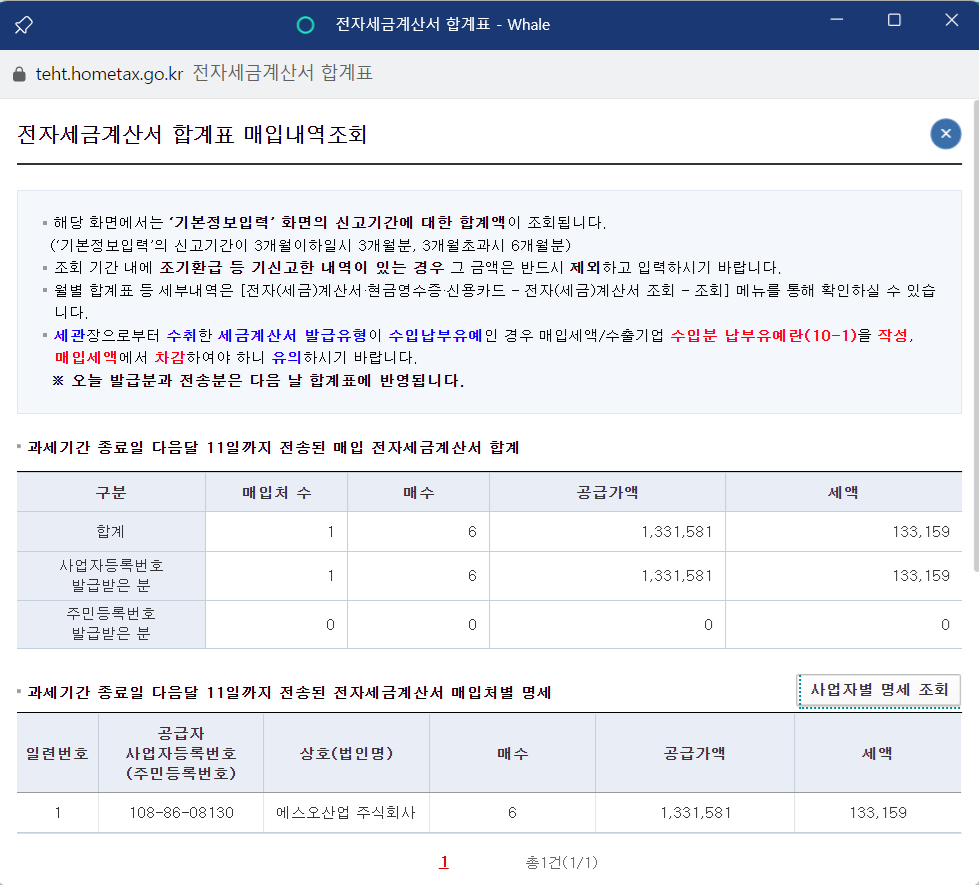Viewport: 979px width, 885px height.
Task: Click 1,331,581 in 에스오산업 row
Action: tap(696, 813)
